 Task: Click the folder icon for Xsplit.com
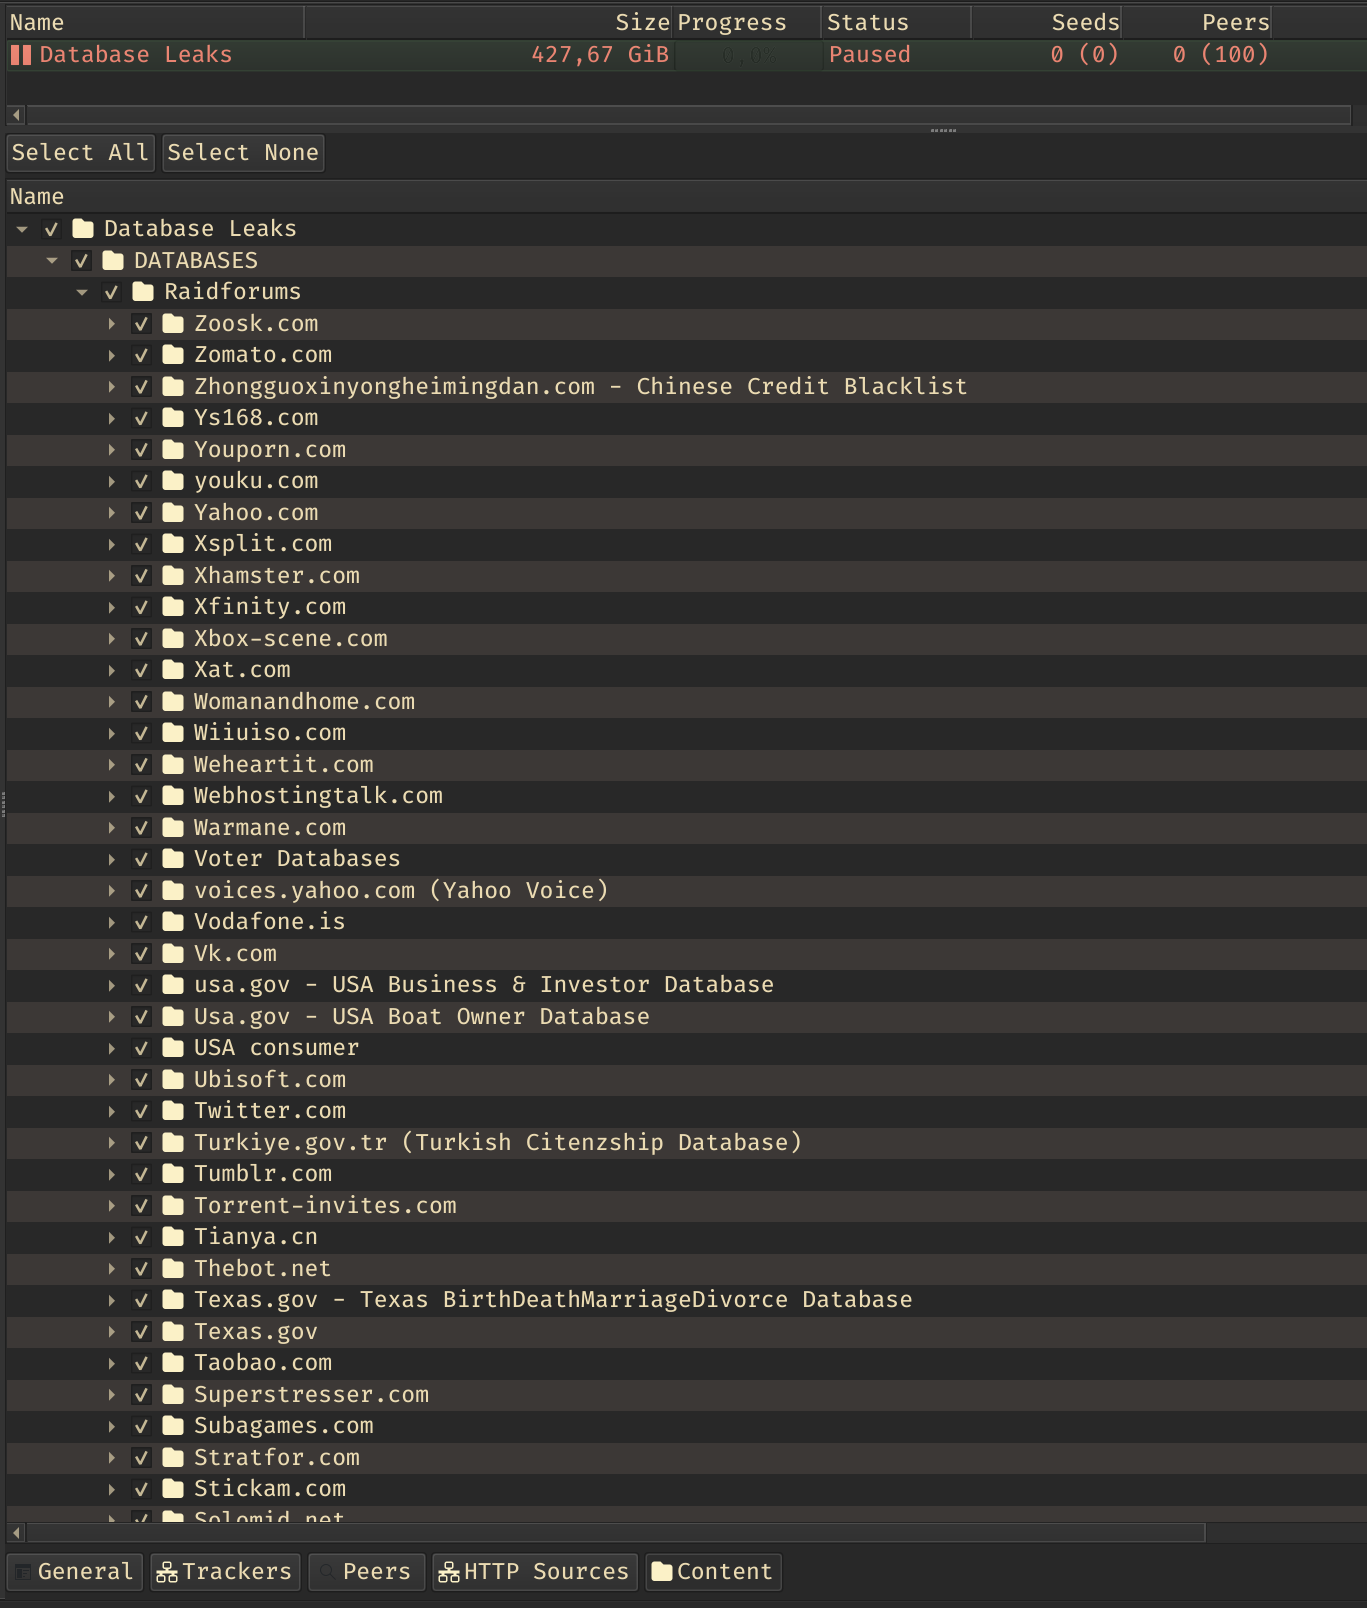coord(173,544)
